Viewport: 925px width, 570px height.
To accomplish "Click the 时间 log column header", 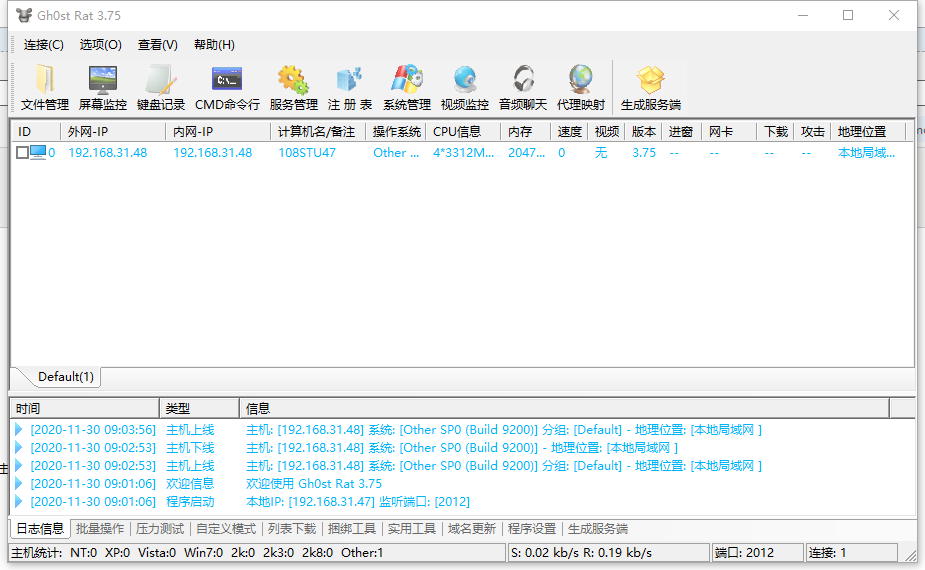I will point(85,408).
